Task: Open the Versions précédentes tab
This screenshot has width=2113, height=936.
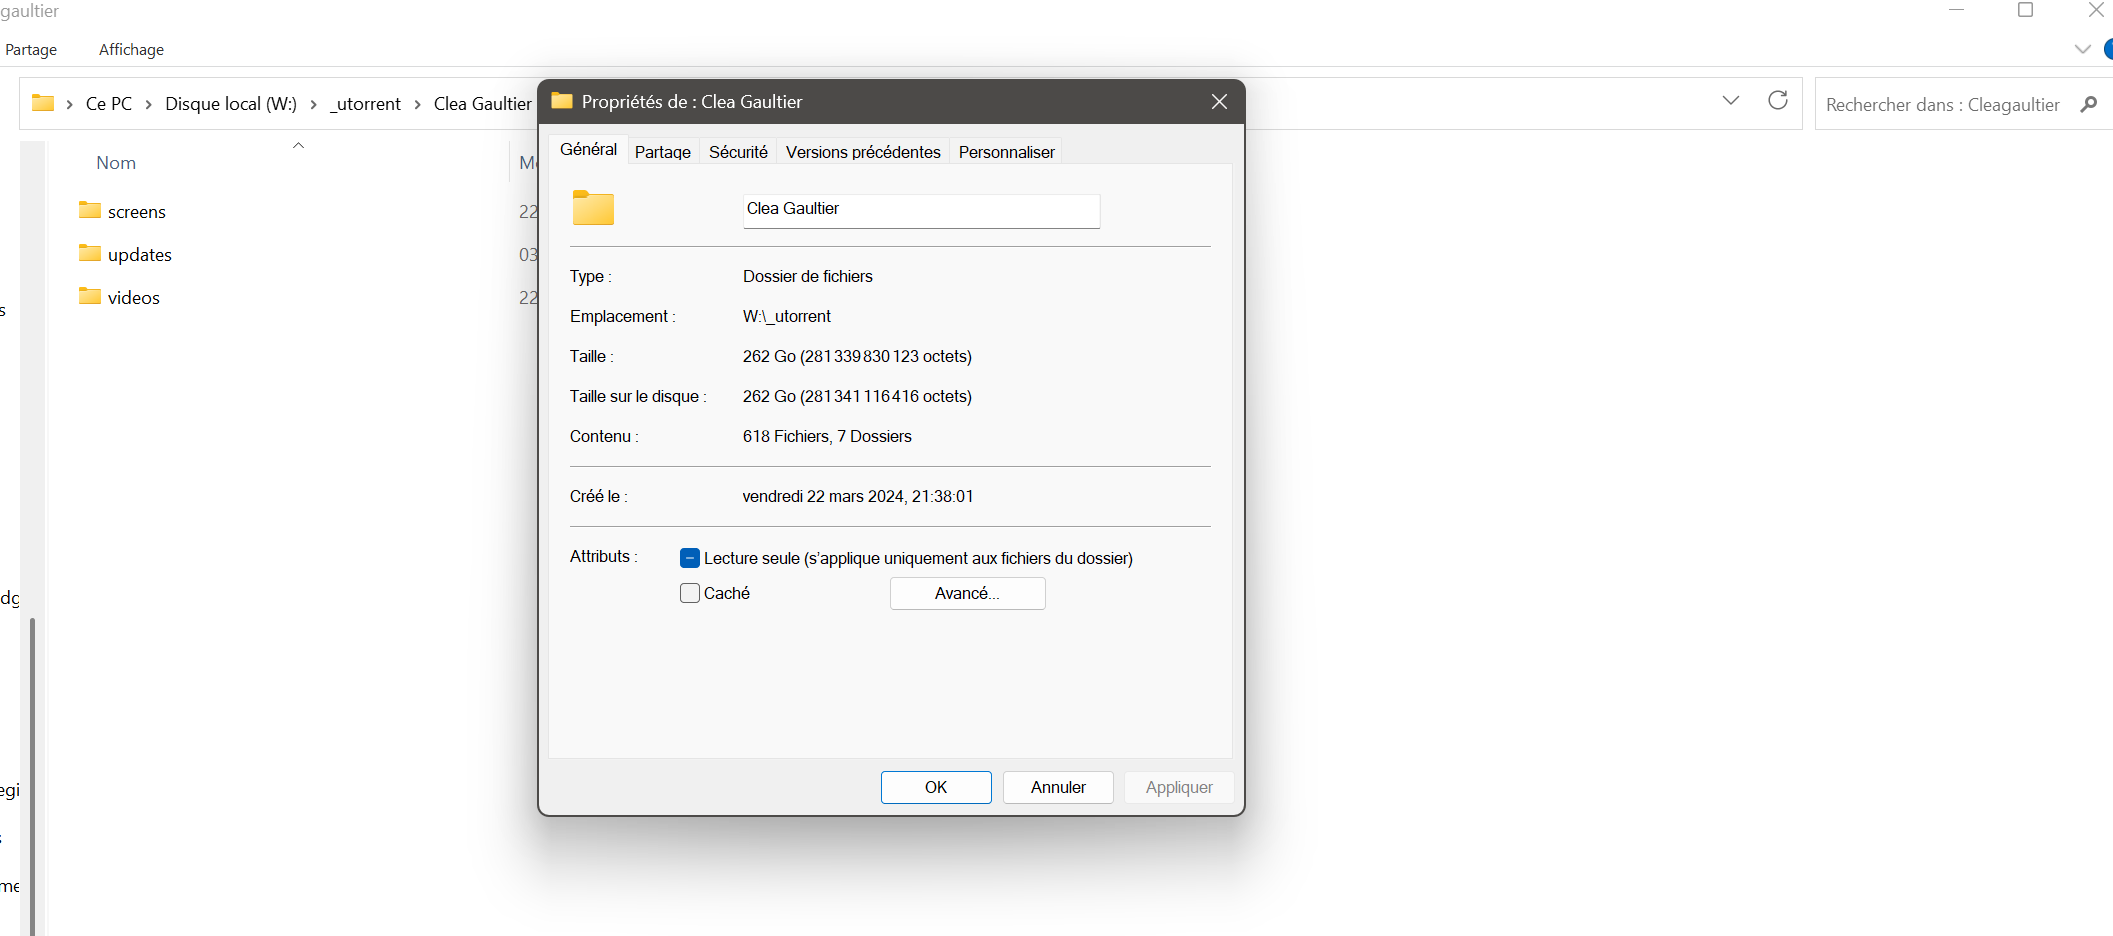Action: click(x=862, y=152)
